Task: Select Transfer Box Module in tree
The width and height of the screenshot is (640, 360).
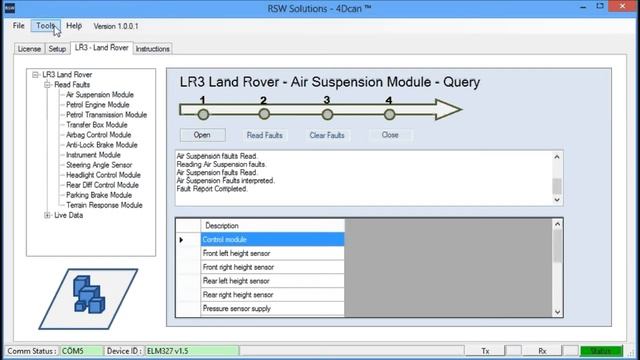Action: [x=97, y=125]
